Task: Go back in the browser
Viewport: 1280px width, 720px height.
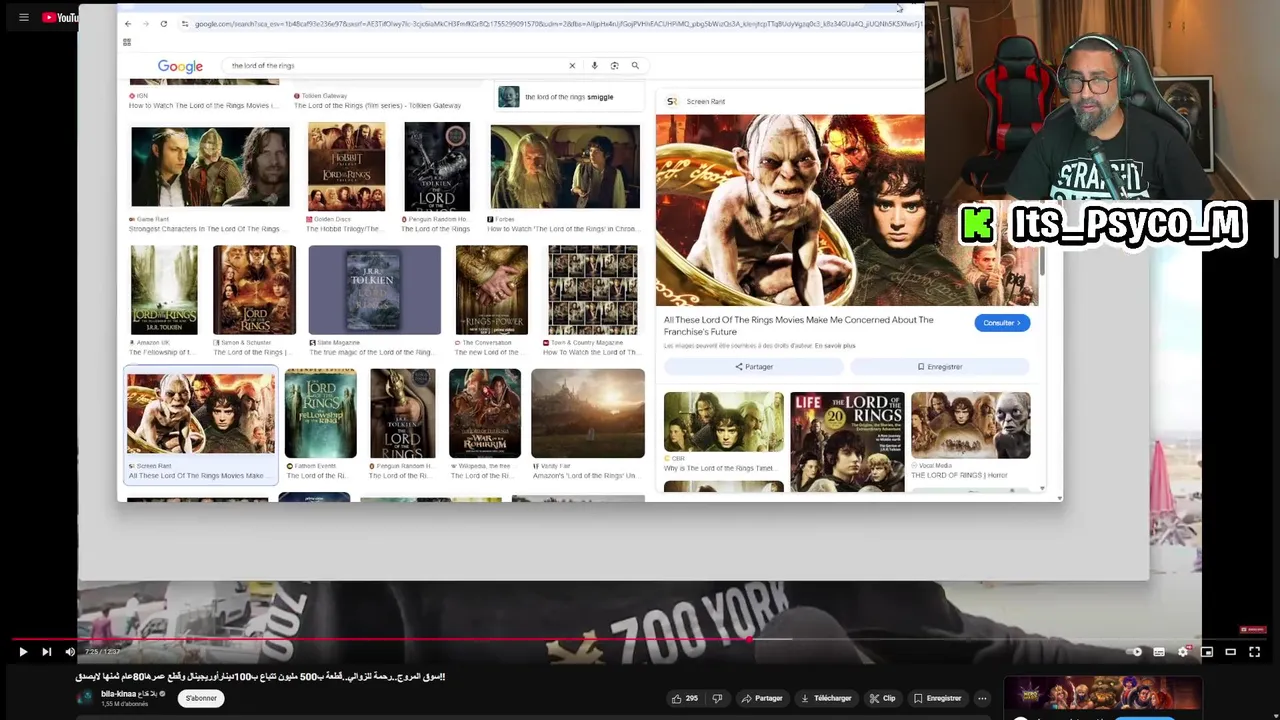Action: coord(127,24)
